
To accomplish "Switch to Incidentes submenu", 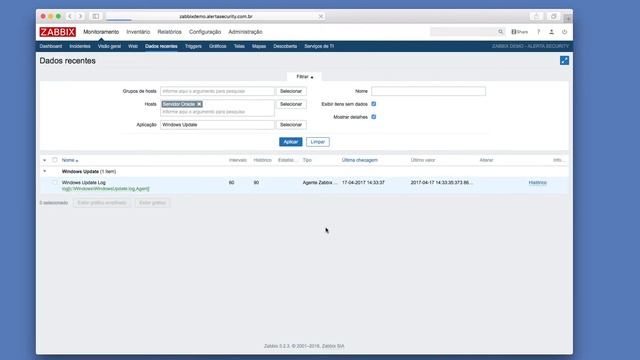I will (x=80, y=46).
